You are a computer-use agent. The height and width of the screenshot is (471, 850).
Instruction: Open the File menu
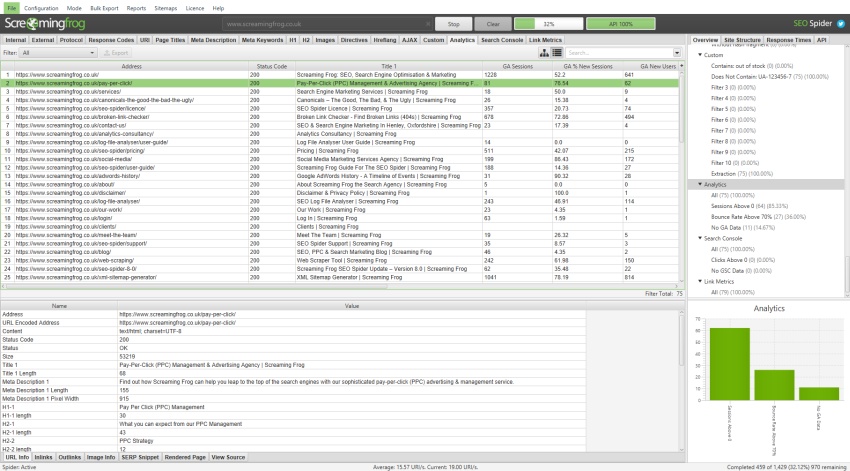click(11, 8)
